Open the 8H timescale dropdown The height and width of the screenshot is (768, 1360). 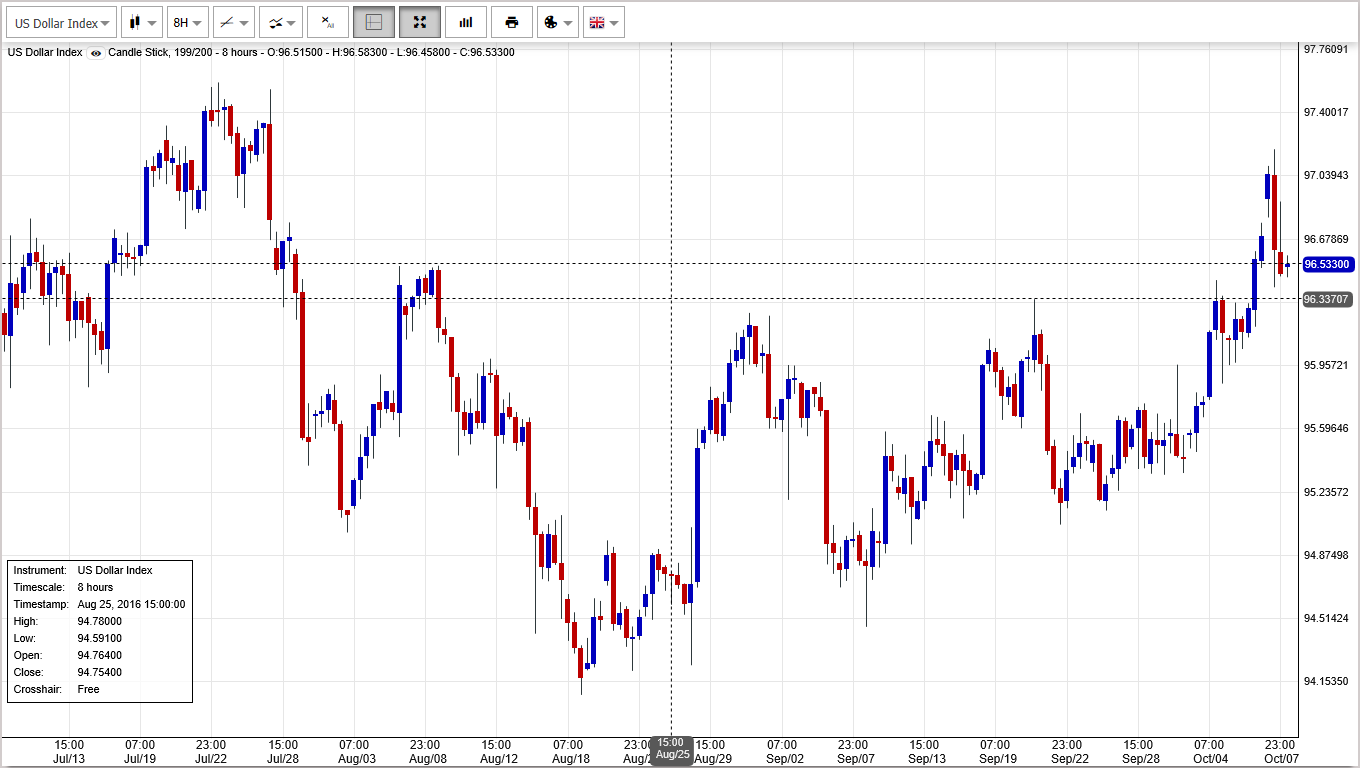click(188, 22)
